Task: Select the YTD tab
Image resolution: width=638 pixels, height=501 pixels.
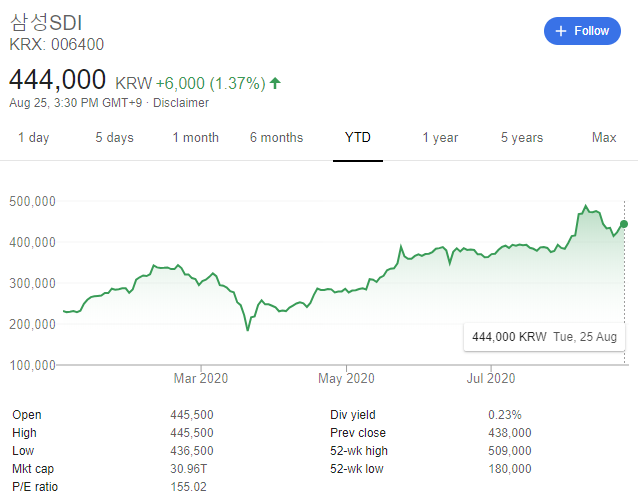Action: click(x=358, y=138)
